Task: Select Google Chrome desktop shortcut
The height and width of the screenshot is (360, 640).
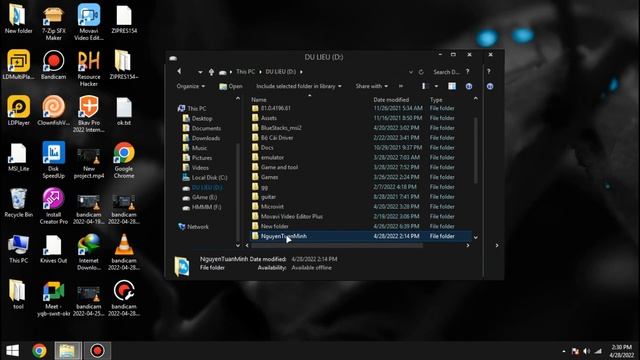Action: point(124,160)
